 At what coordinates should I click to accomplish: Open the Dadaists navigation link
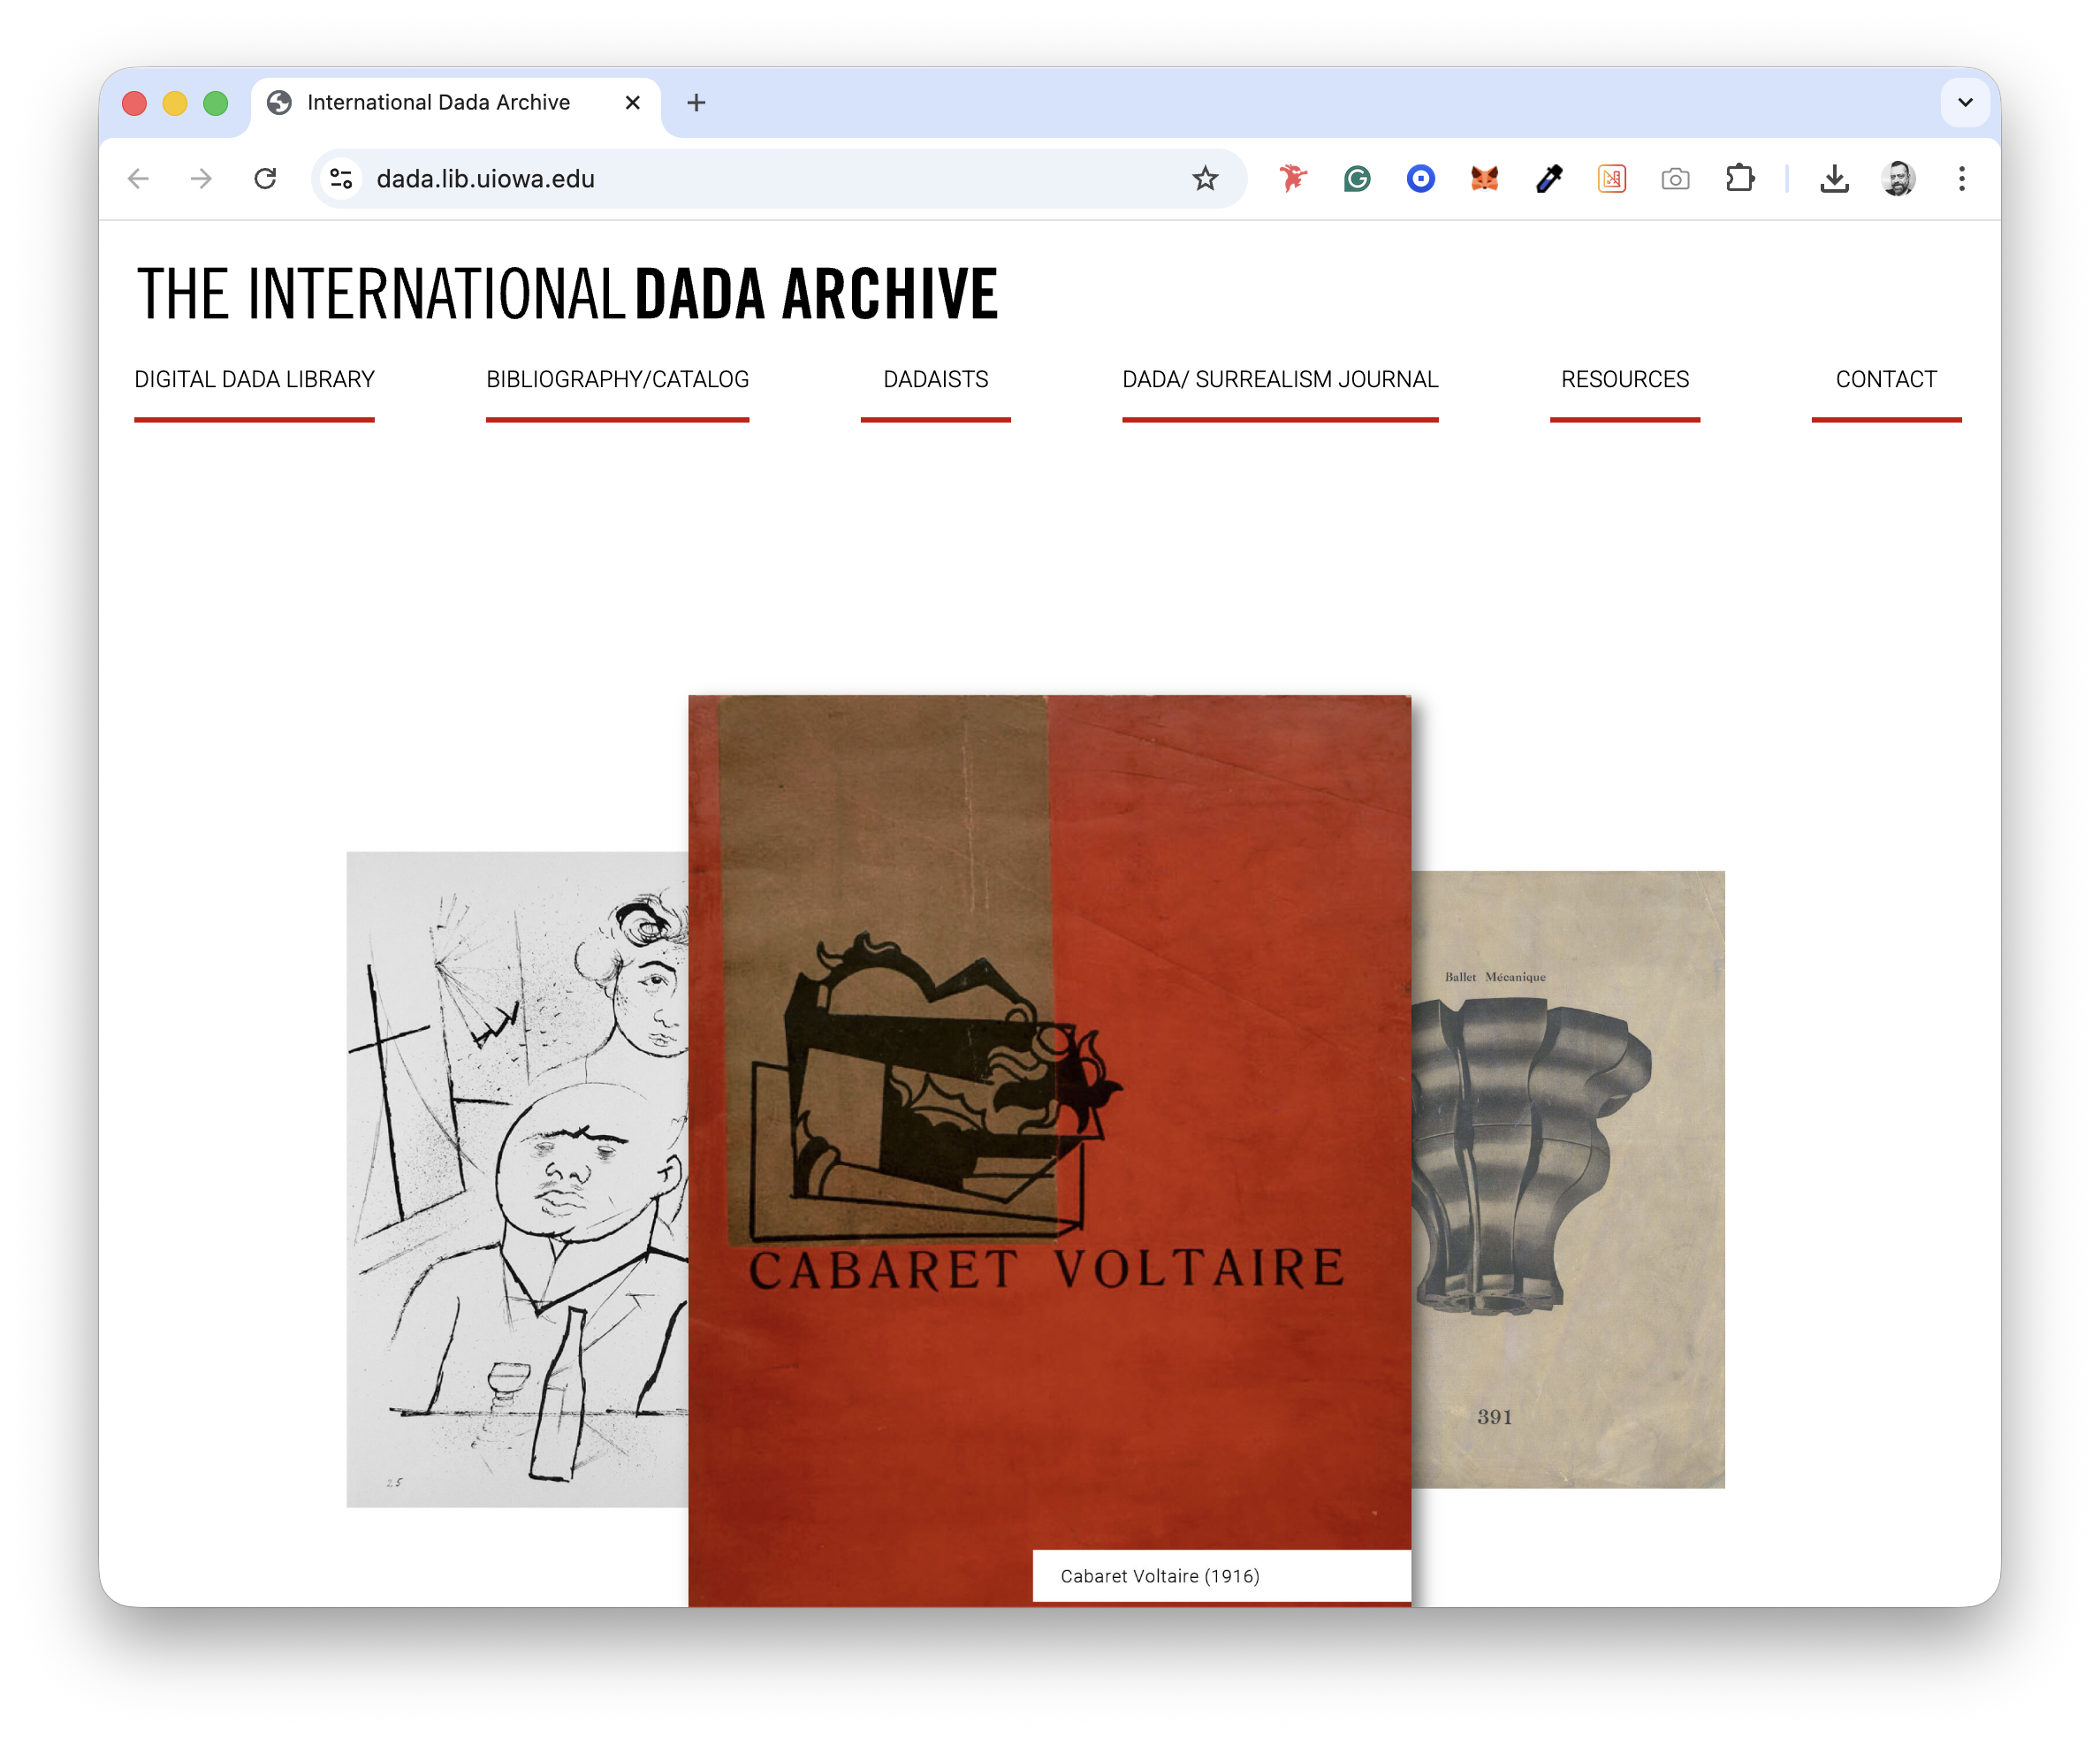pyautogui.click(x=935, y=380)
